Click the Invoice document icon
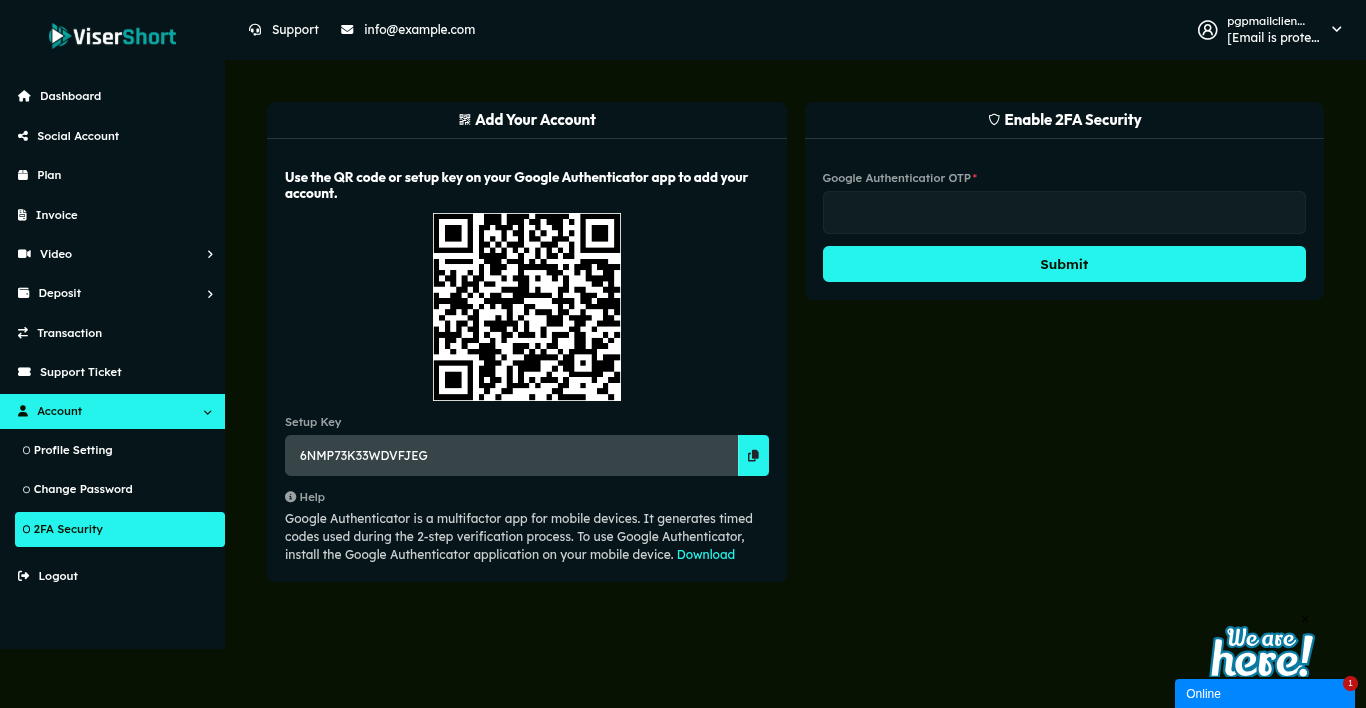Image resolution: width=1366 pixels, height=708 pixels. [x=23, y=215]
